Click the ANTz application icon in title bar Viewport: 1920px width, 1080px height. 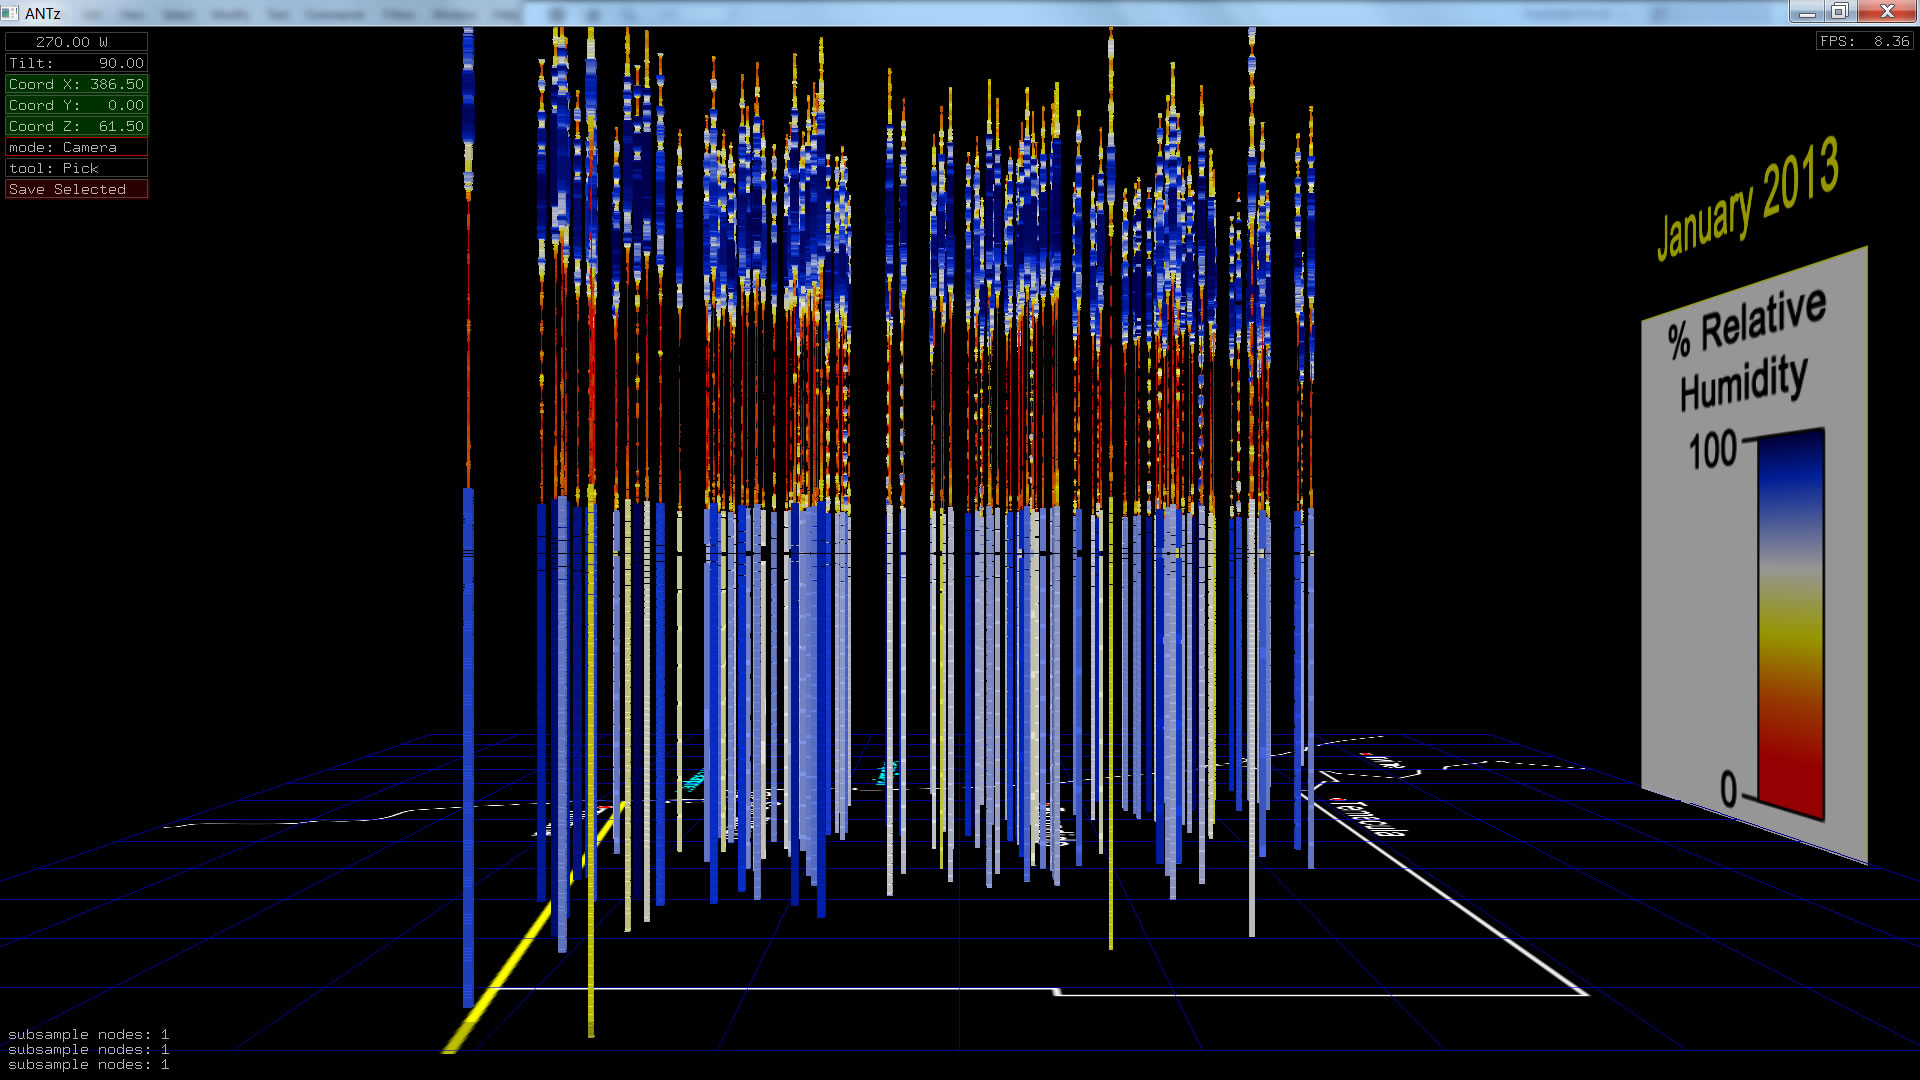coord(10,13)
